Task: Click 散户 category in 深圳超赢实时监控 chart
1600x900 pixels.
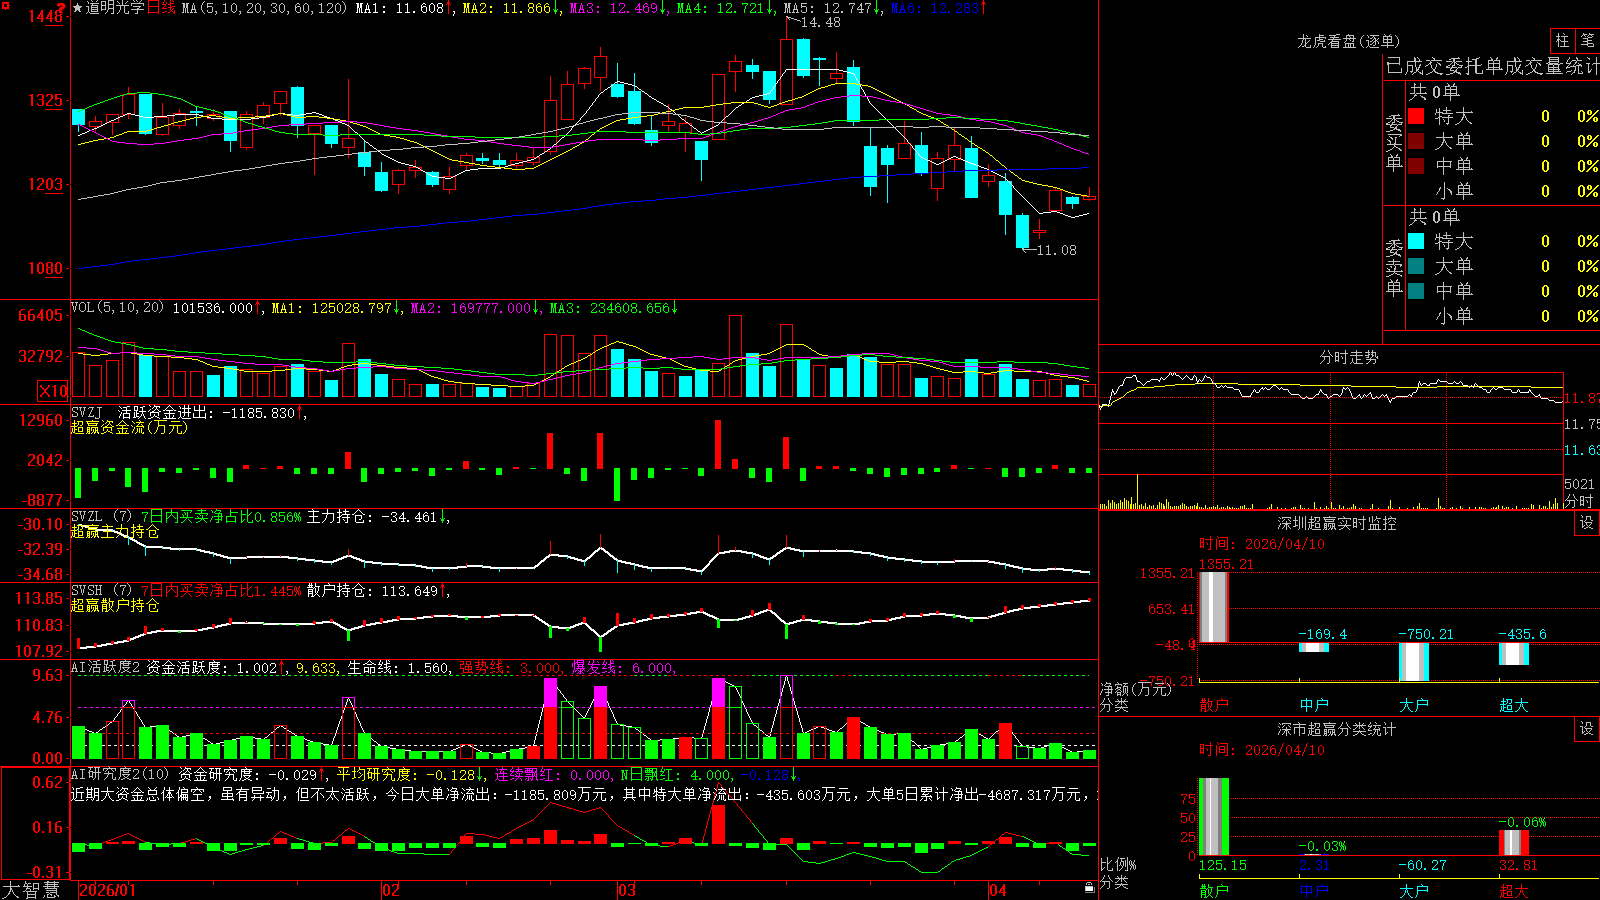Action: (x=1214, y=705)
